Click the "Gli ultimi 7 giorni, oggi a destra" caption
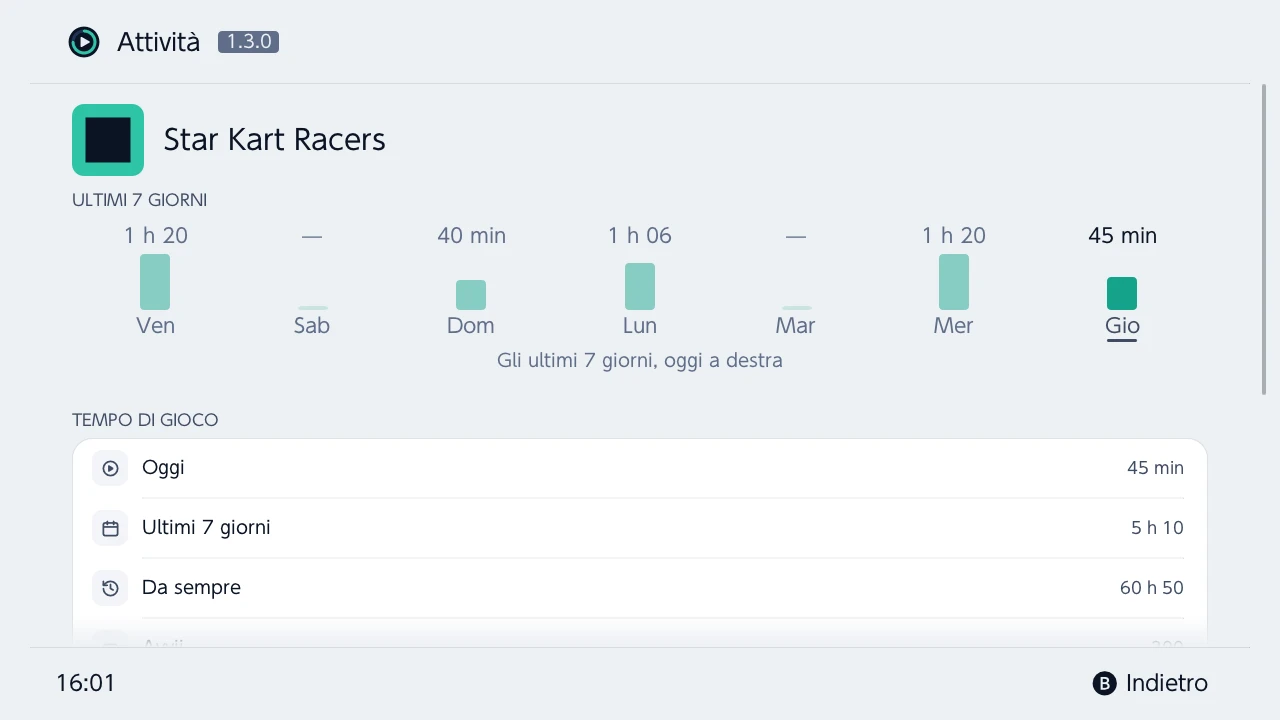The width and height of the screenshot is (1280, 720). coord(640,361)
